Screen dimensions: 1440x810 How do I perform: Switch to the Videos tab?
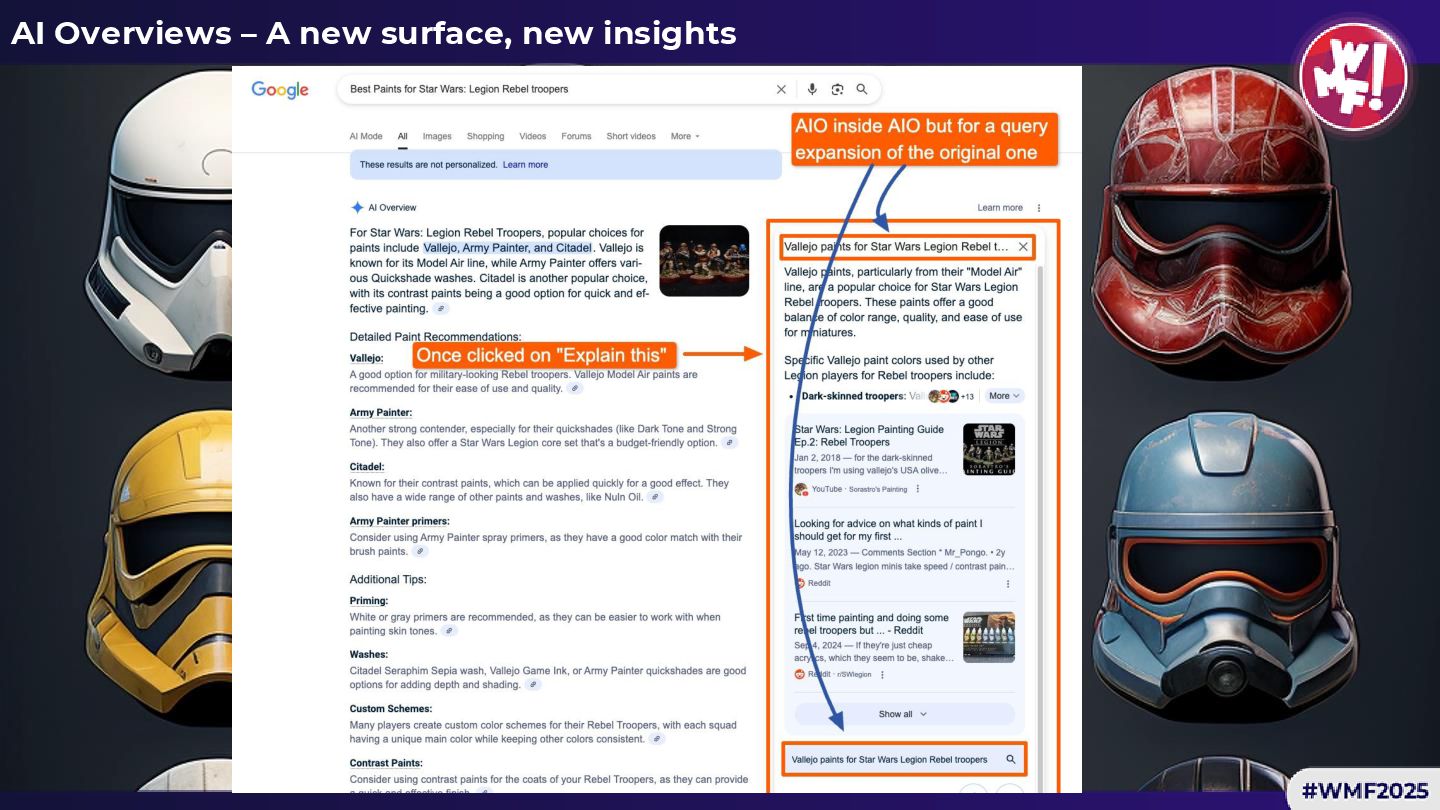(533, 136)
